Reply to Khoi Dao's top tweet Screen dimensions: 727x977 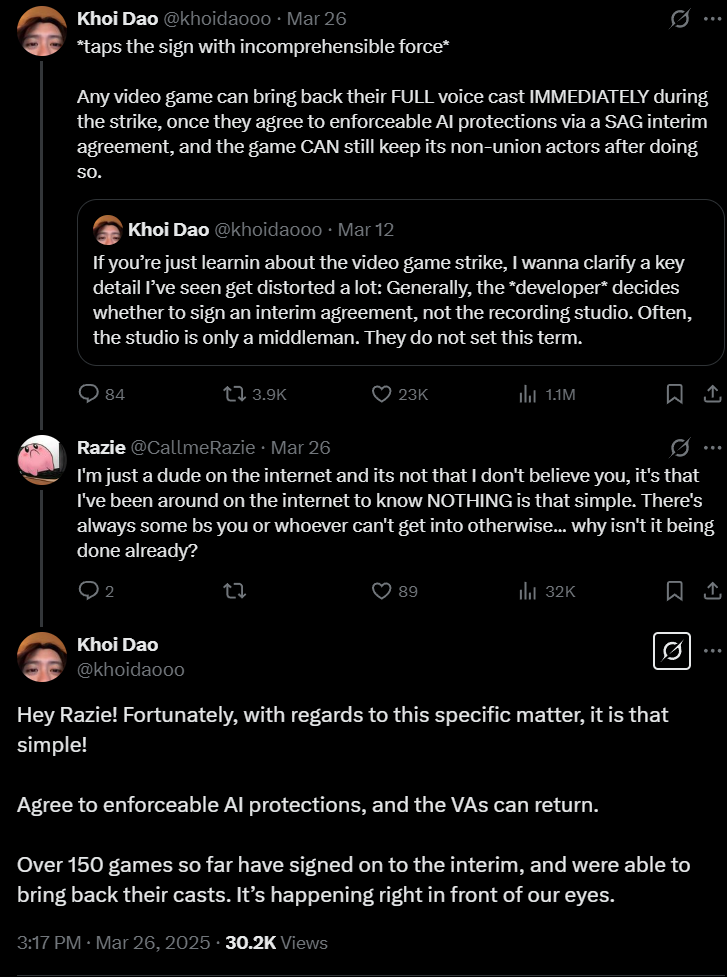point(102,394)
